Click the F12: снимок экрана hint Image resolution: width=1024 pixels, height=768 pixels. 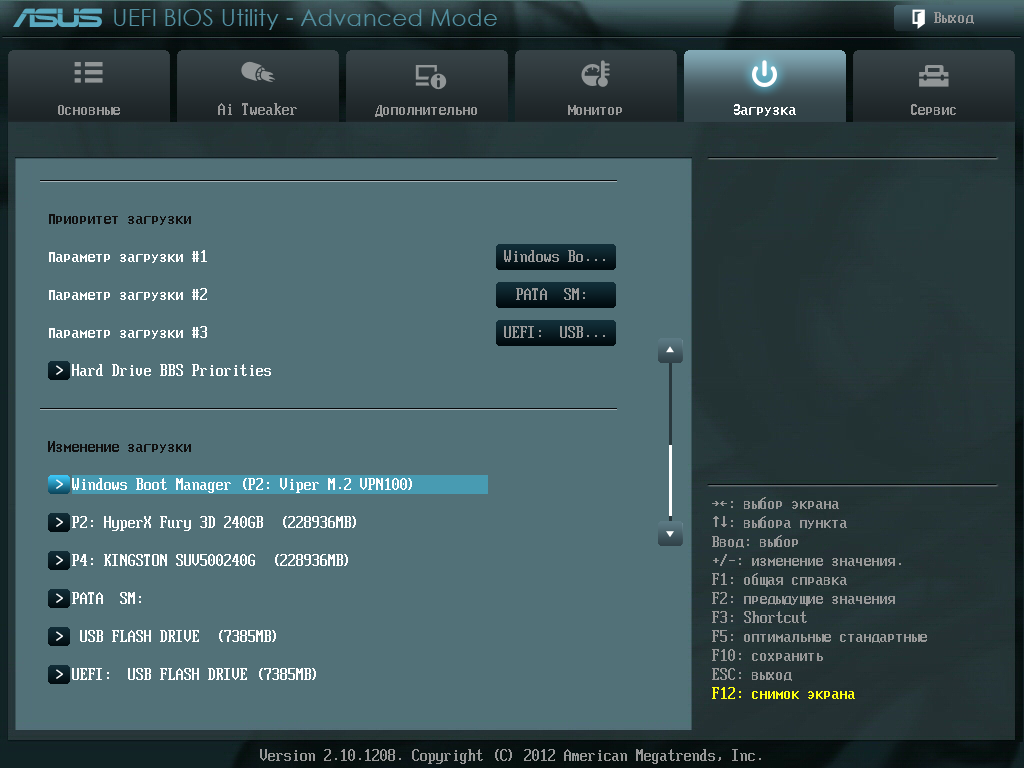pyautogui.click(x=783, y=694)
